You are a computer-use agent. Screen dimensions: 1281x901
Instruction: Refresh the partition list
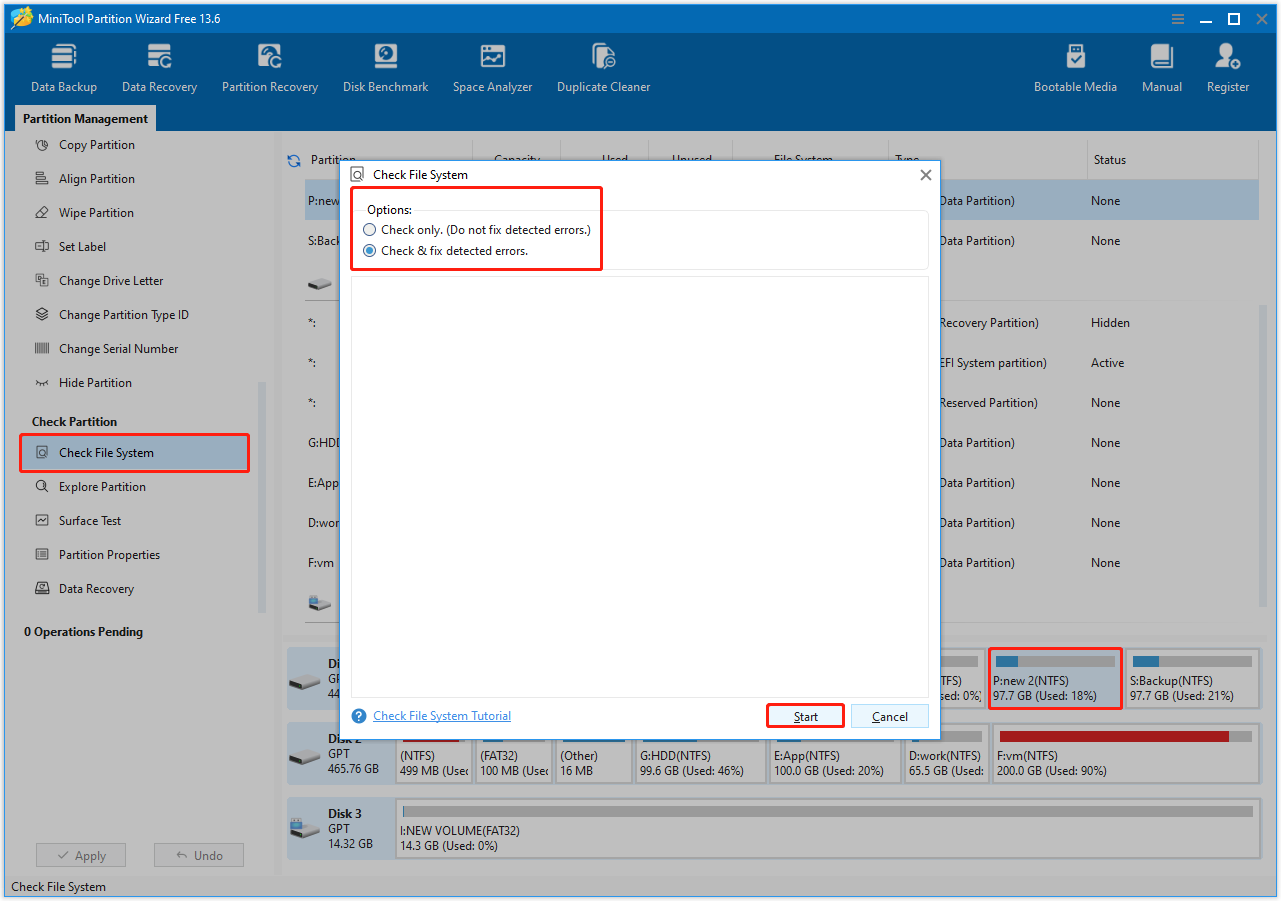tap(294, 160)
